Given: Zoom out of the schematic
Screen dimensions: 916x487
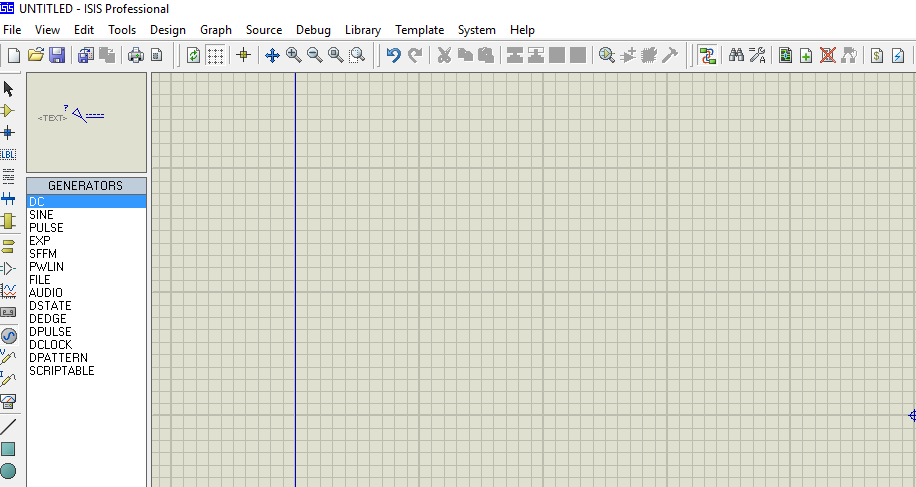Looking at the screenshot, I should coord(315,55).
